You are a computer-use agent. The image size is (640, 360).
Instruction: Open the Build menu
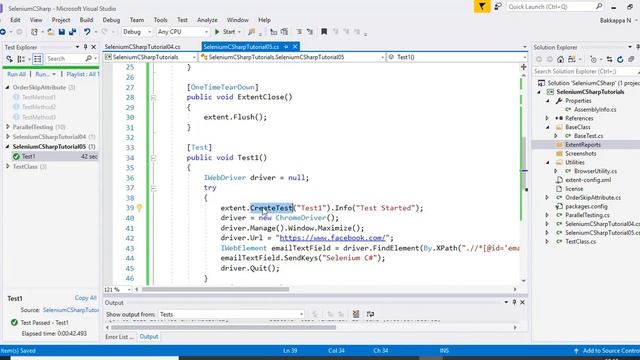coord(86,20)
